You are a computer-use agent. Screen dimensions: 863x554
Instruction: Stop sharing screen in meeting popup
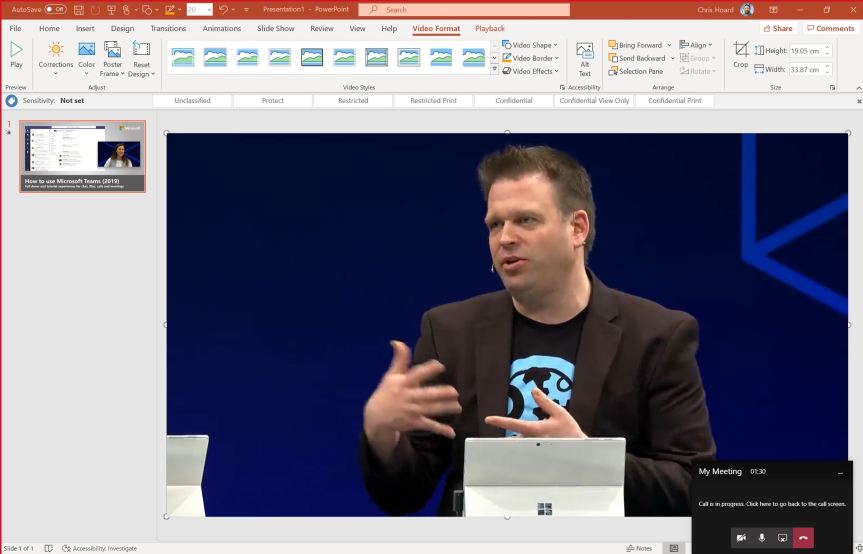click(783, 538)
